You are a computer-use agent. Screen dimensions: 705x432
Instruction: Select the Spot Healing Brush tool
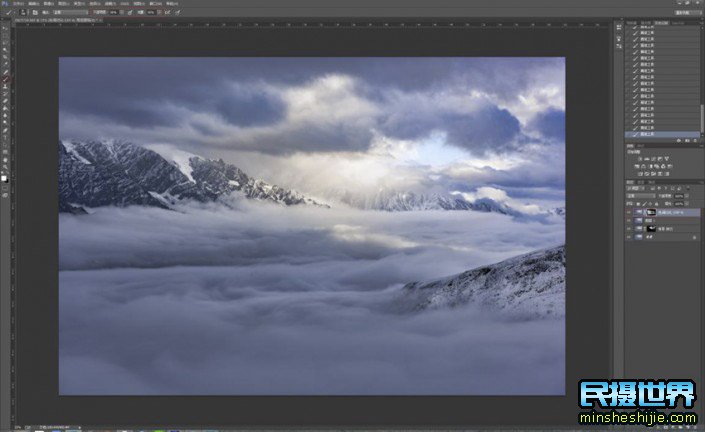coord(6,72)
